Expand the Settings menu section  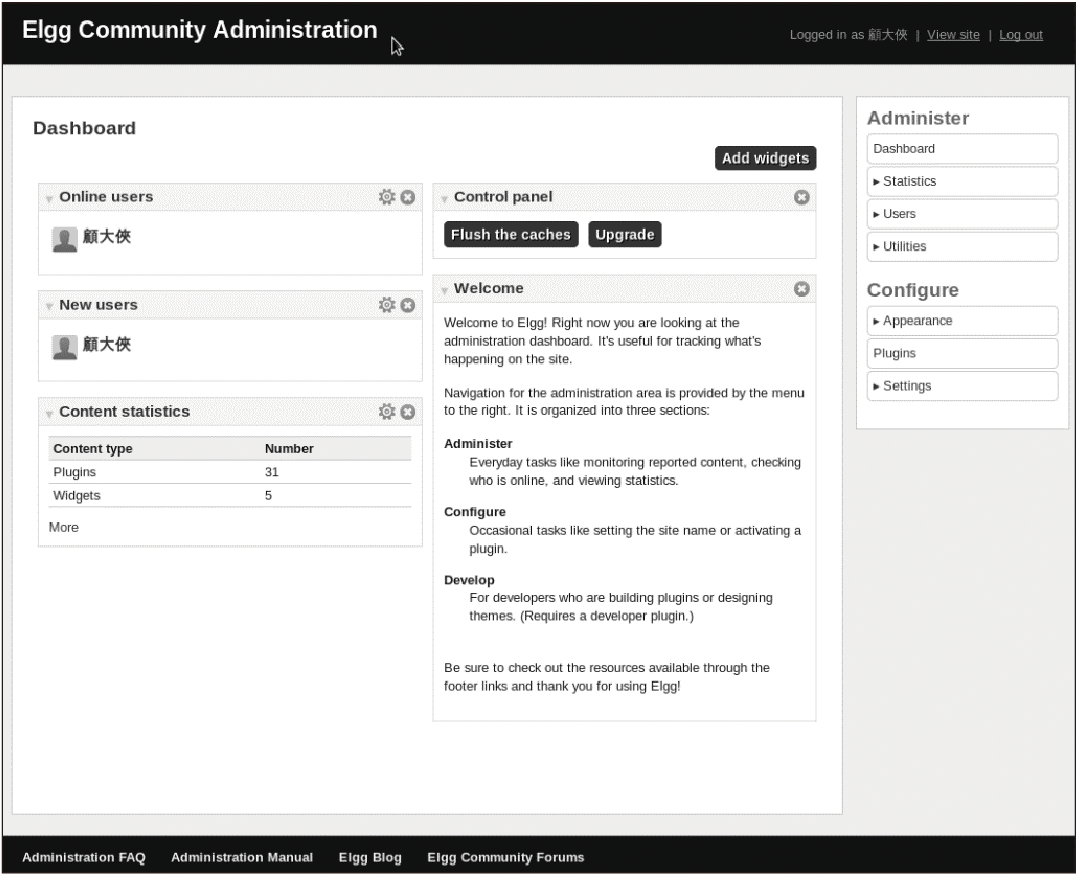(x=962, y=386)
